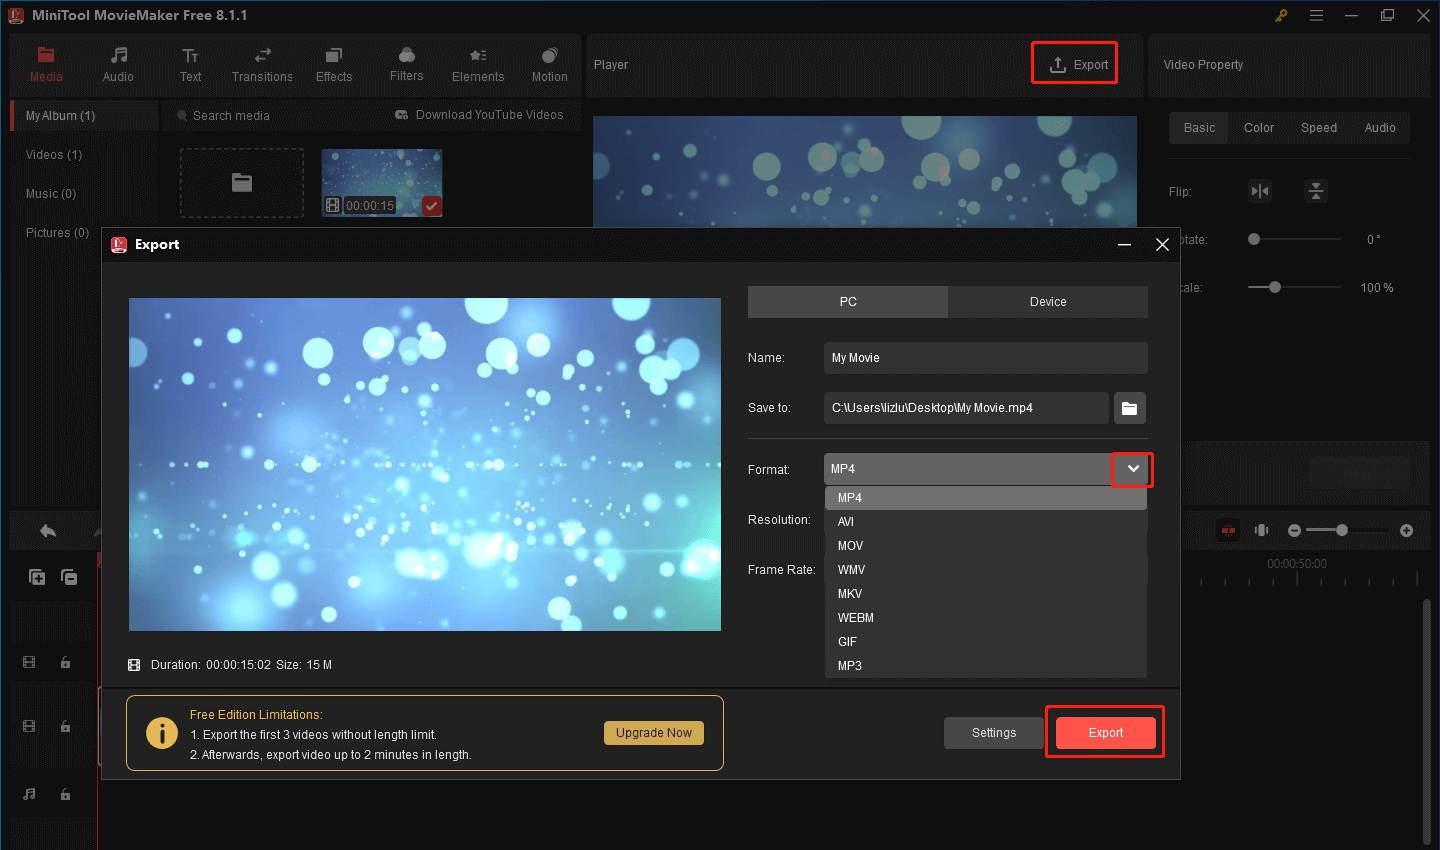This screenshot has height=850, width=1440.
Task: Open the hamburger menu in the title bar
Action: coord(1316,15)
